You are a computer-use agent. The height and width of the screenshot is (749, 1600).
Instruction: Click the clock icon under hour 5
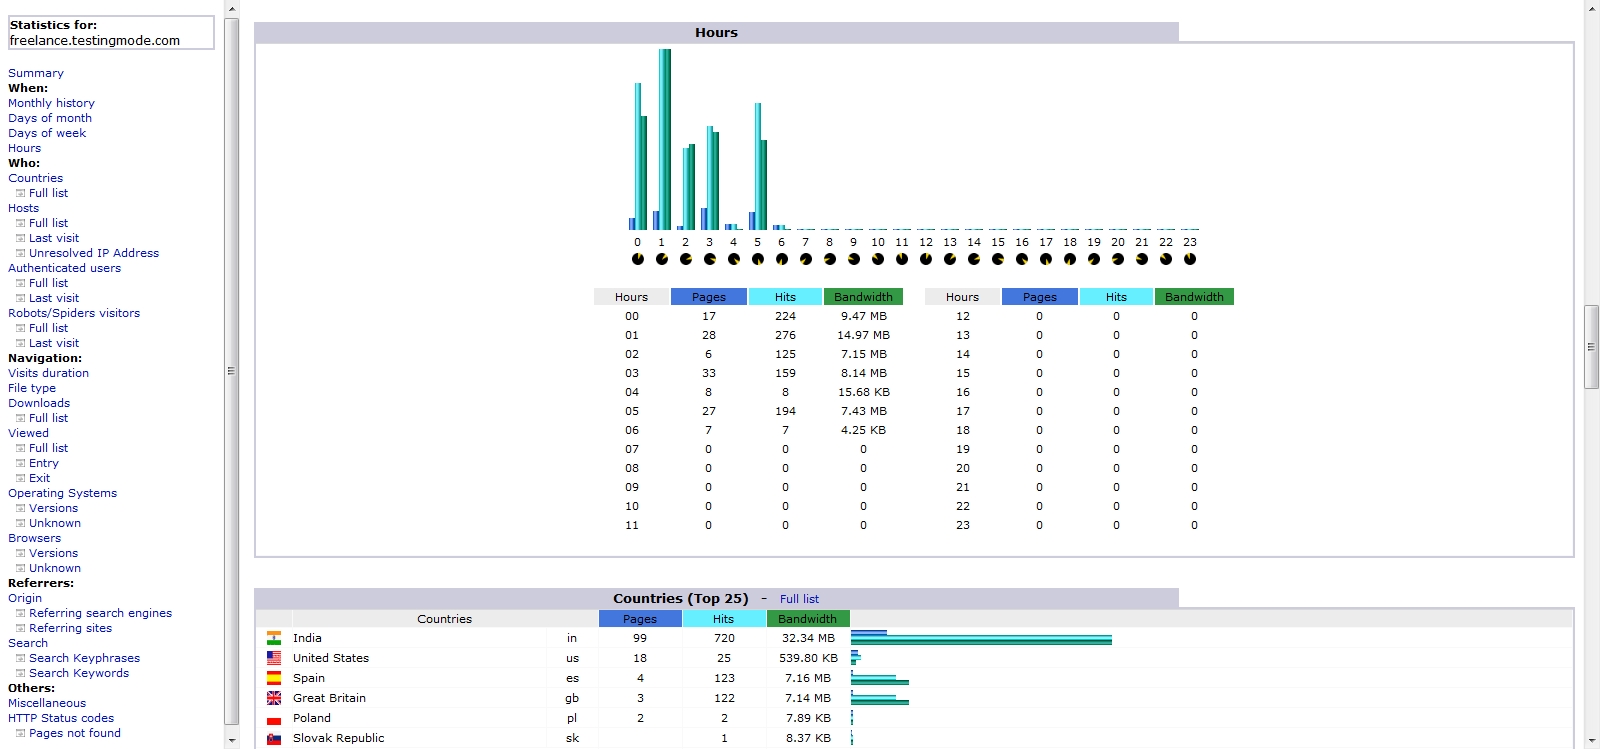click(757, 259)
